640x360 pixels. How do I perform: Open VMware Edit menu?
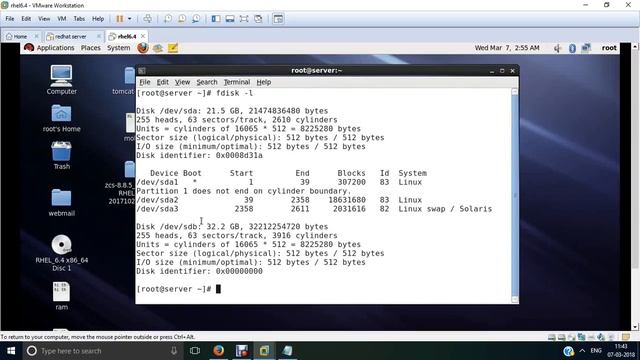coord(26,19)
